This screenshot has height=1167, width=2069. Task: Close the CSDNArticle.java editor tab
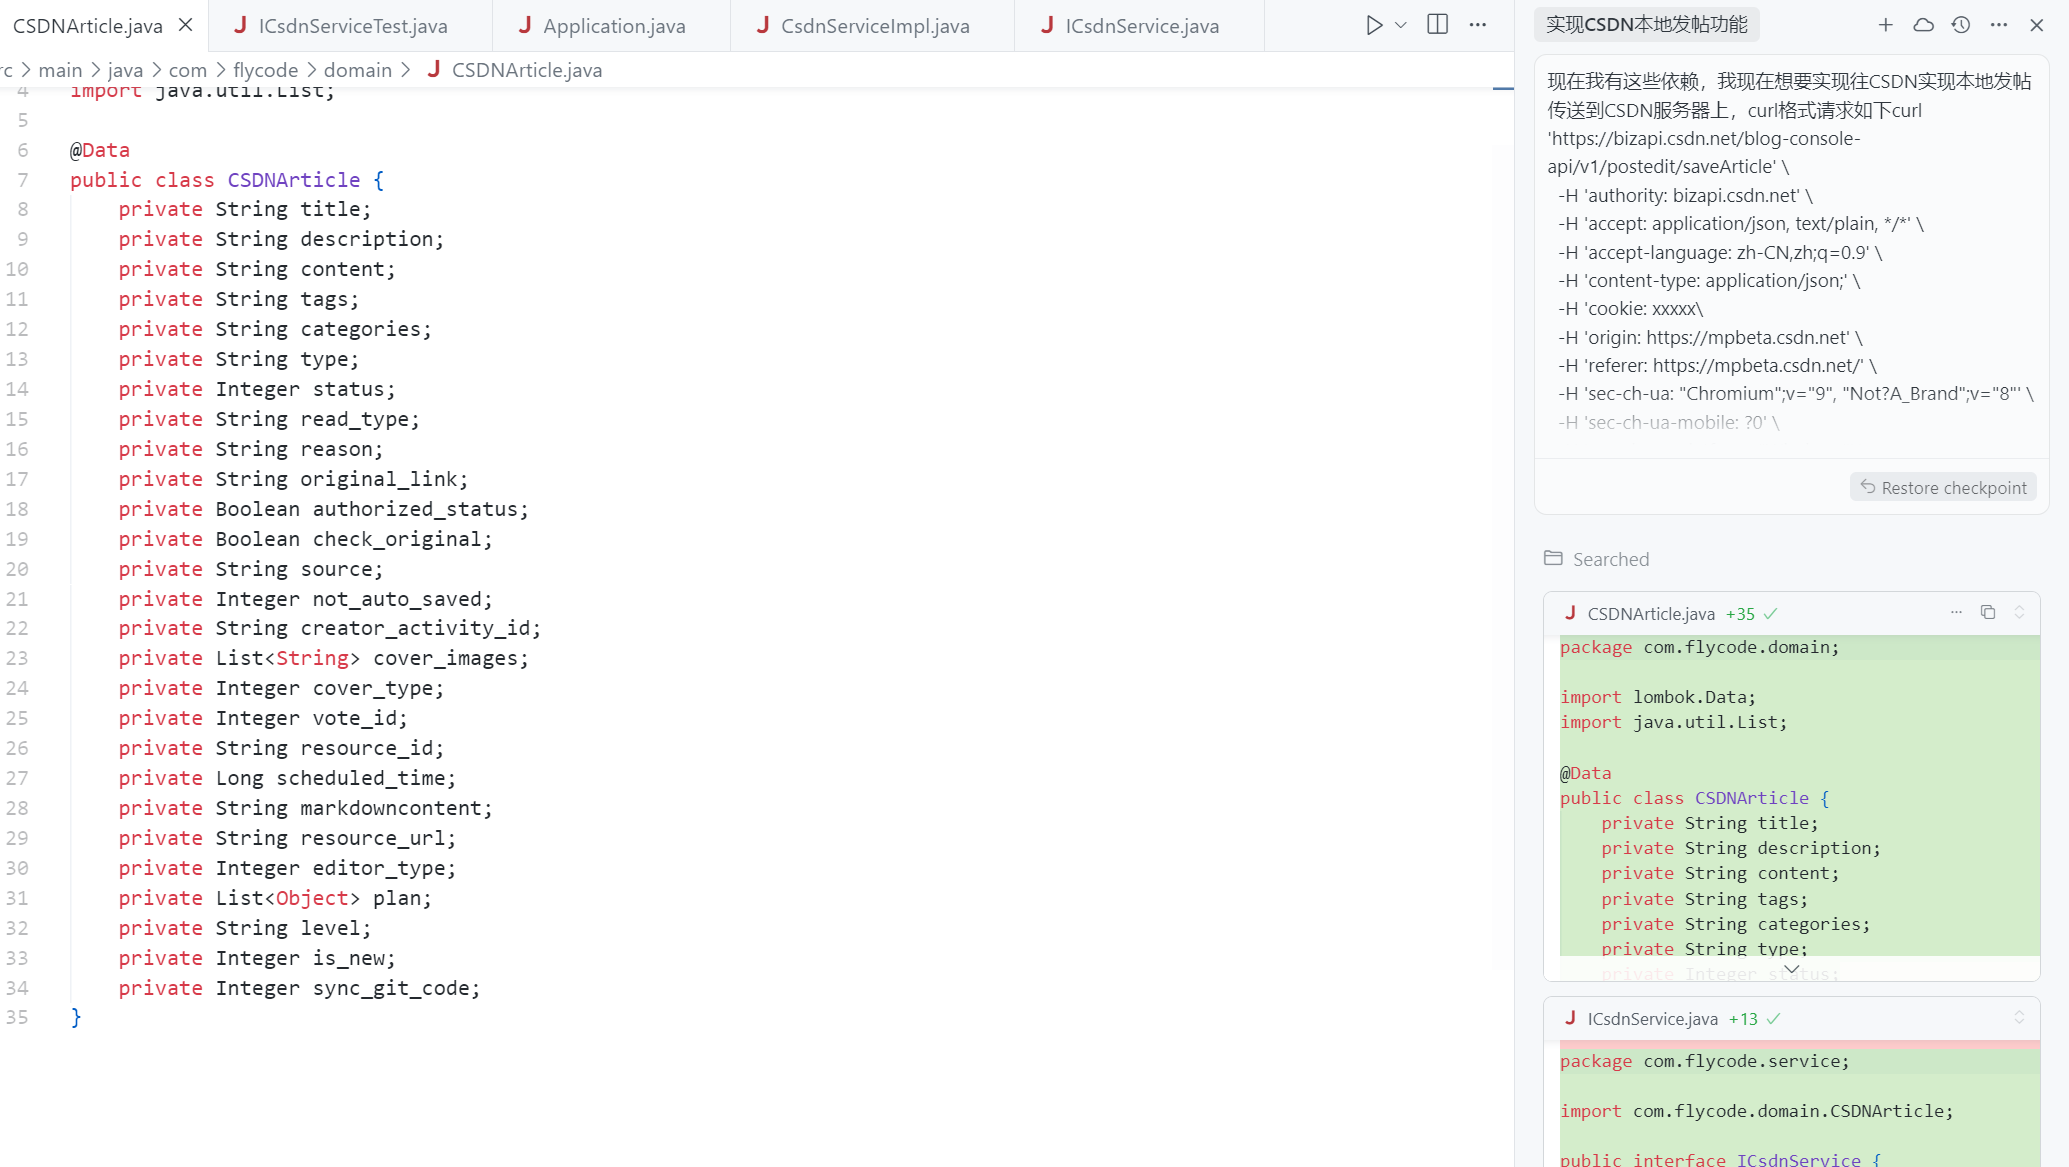coord(186,25)
